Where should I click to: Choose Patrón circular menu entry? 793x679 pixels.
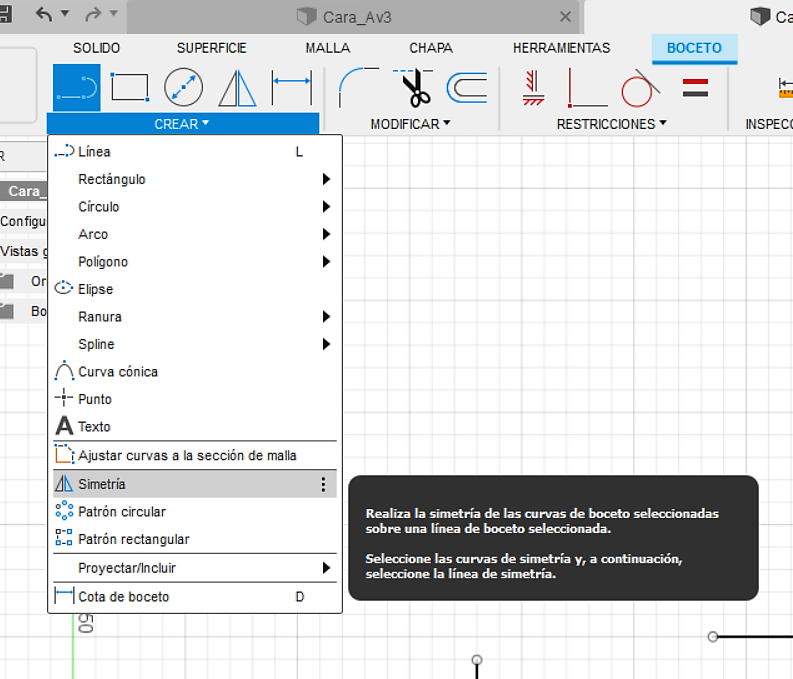(x=195, y=512)
